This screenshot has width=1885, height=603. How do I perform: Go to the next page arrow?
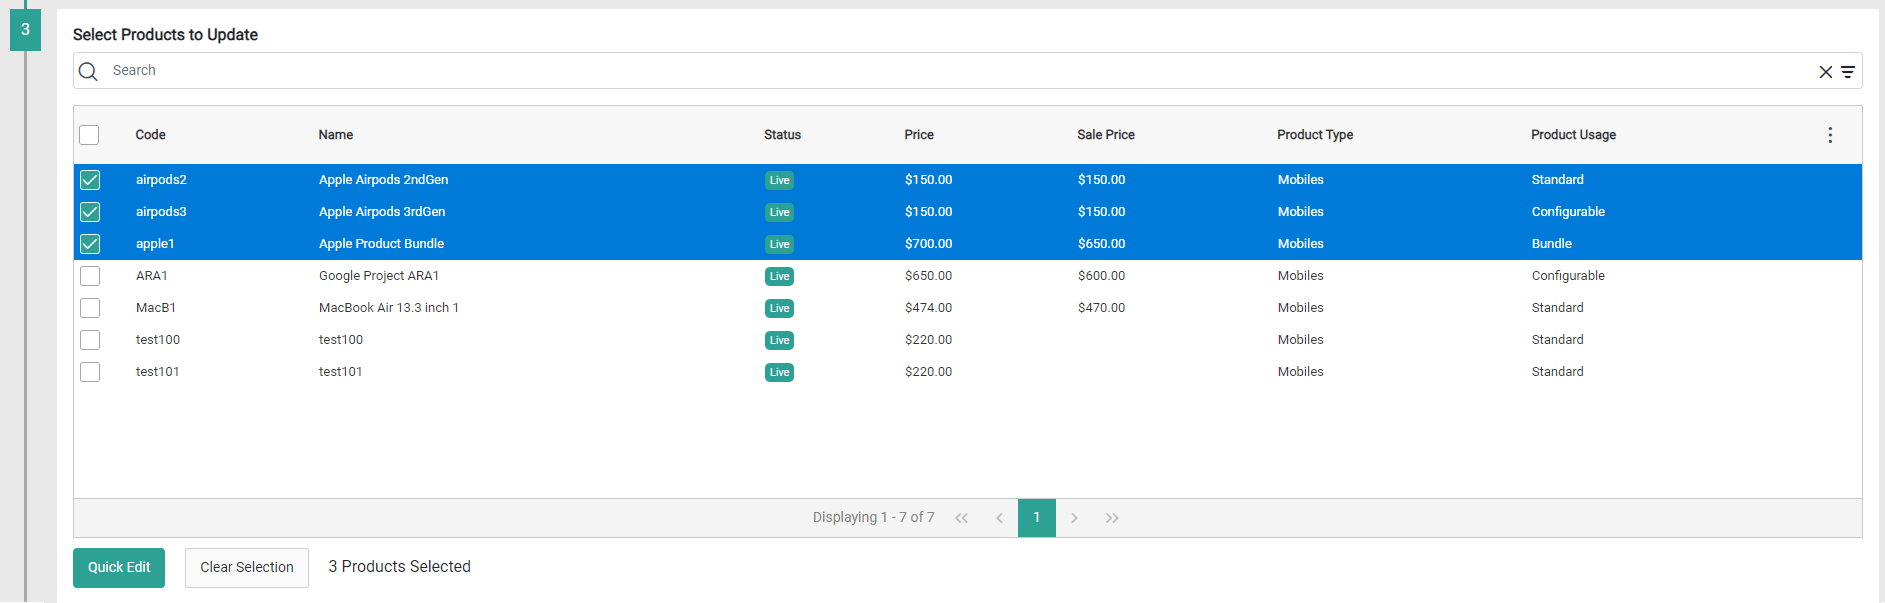tap(1074, 518)
